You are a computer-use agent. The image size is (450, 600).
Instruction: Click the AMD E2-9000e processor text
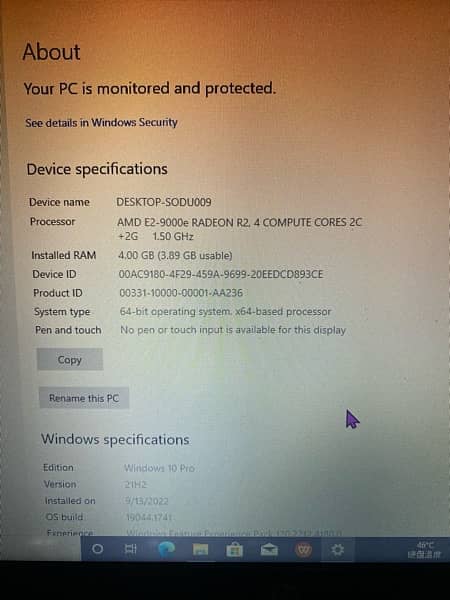(240, 229)
